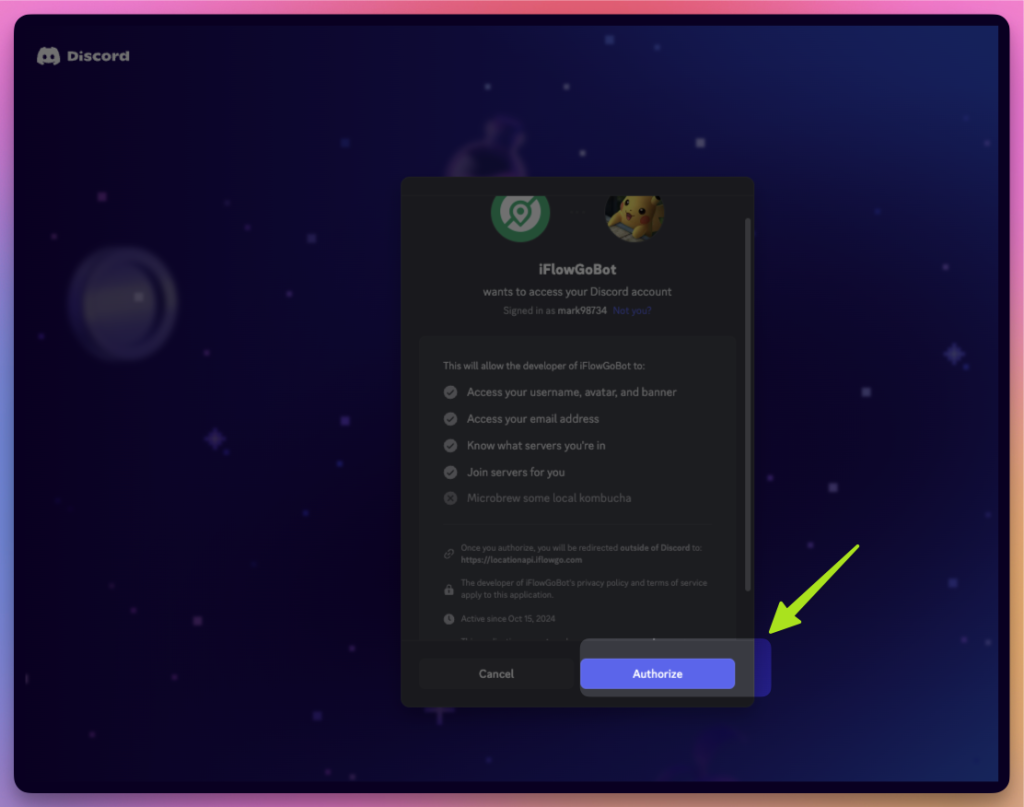Click the dialog's vertical scrollbar
The image size is (1024, 807).
pyautogui.click(x=748, y=405)
